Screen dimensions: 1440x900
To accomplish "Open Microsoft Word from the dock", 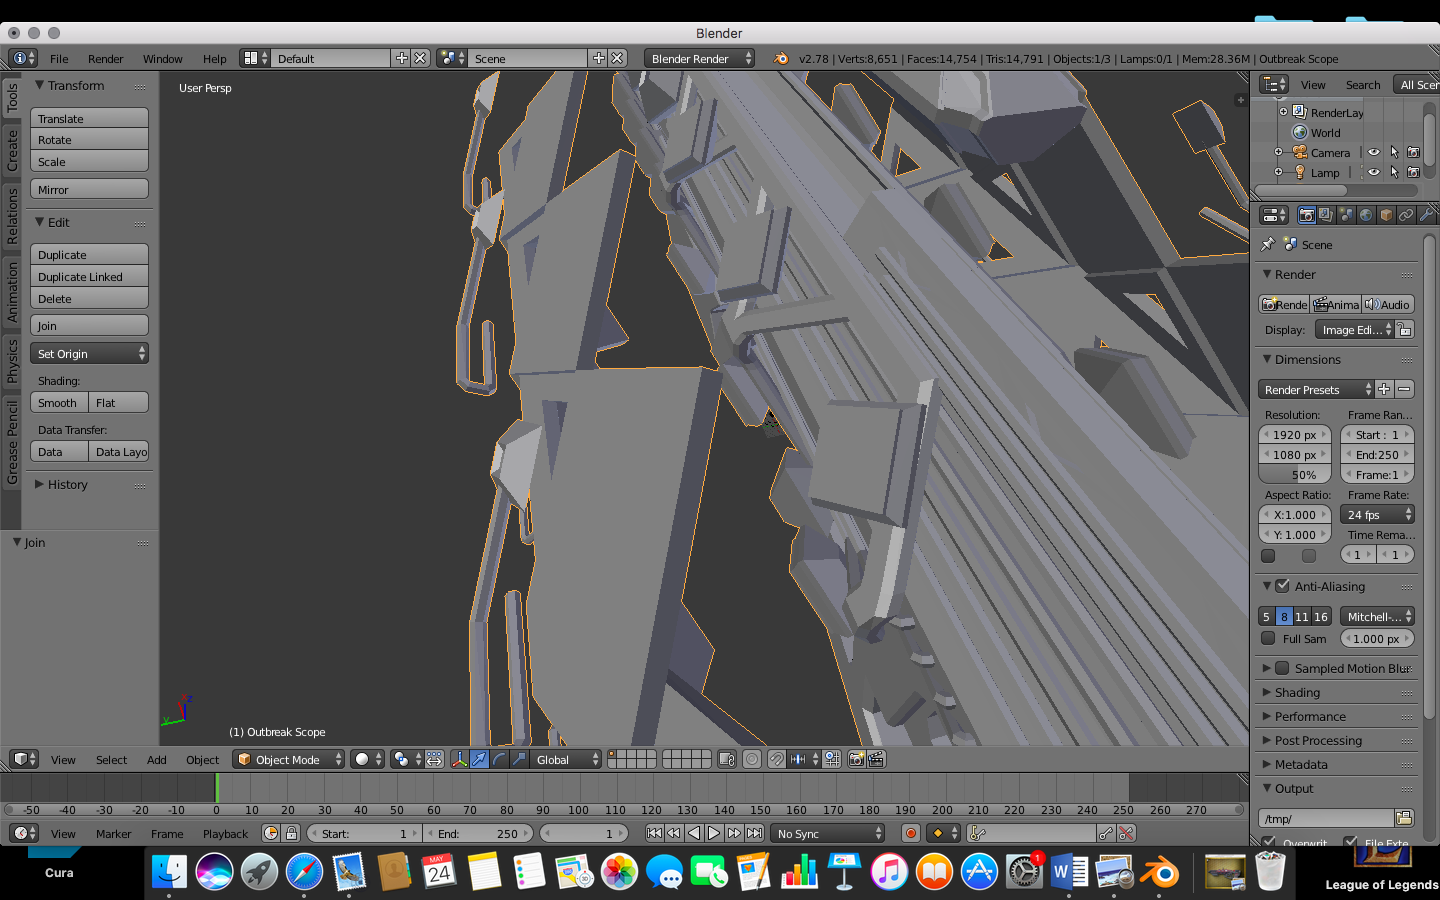I will (1069, 872).
